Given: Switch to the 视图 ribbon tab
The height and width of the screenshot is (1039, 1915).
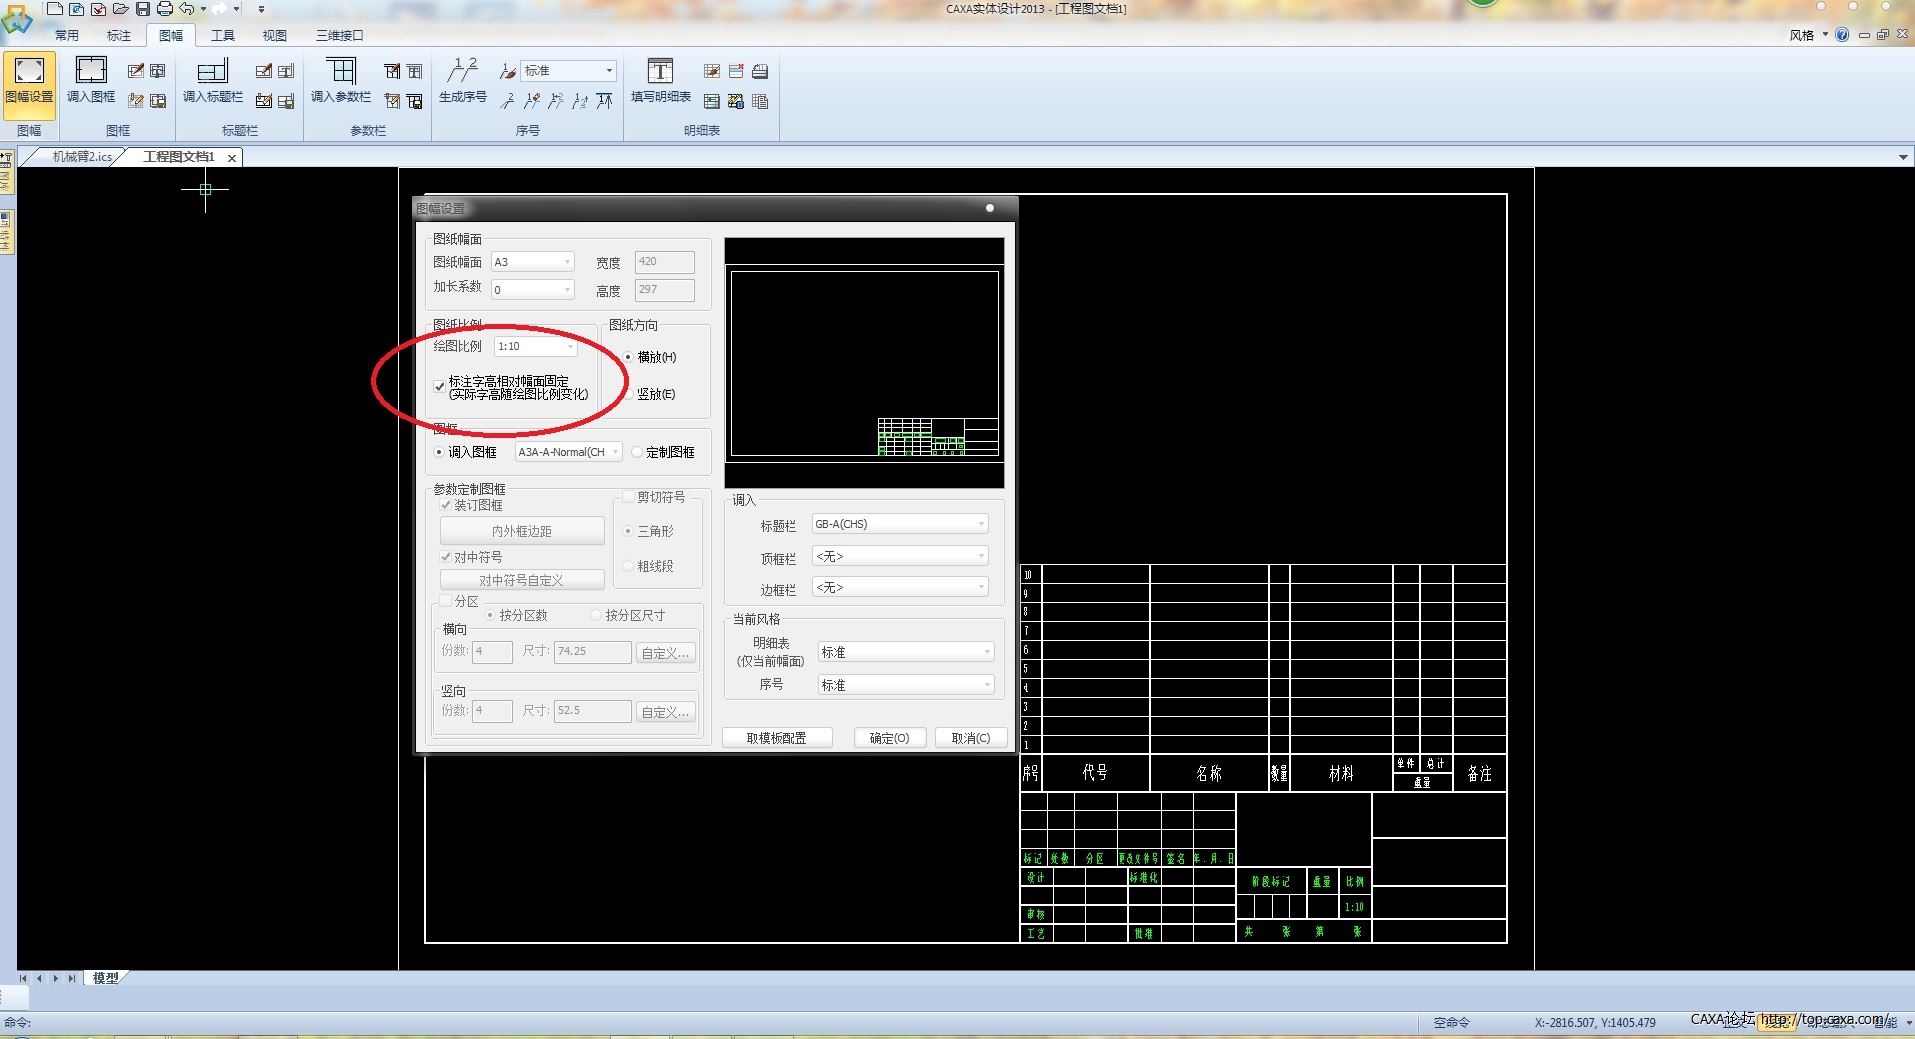Looking at the screenshot, I should [x=275, y=35].
